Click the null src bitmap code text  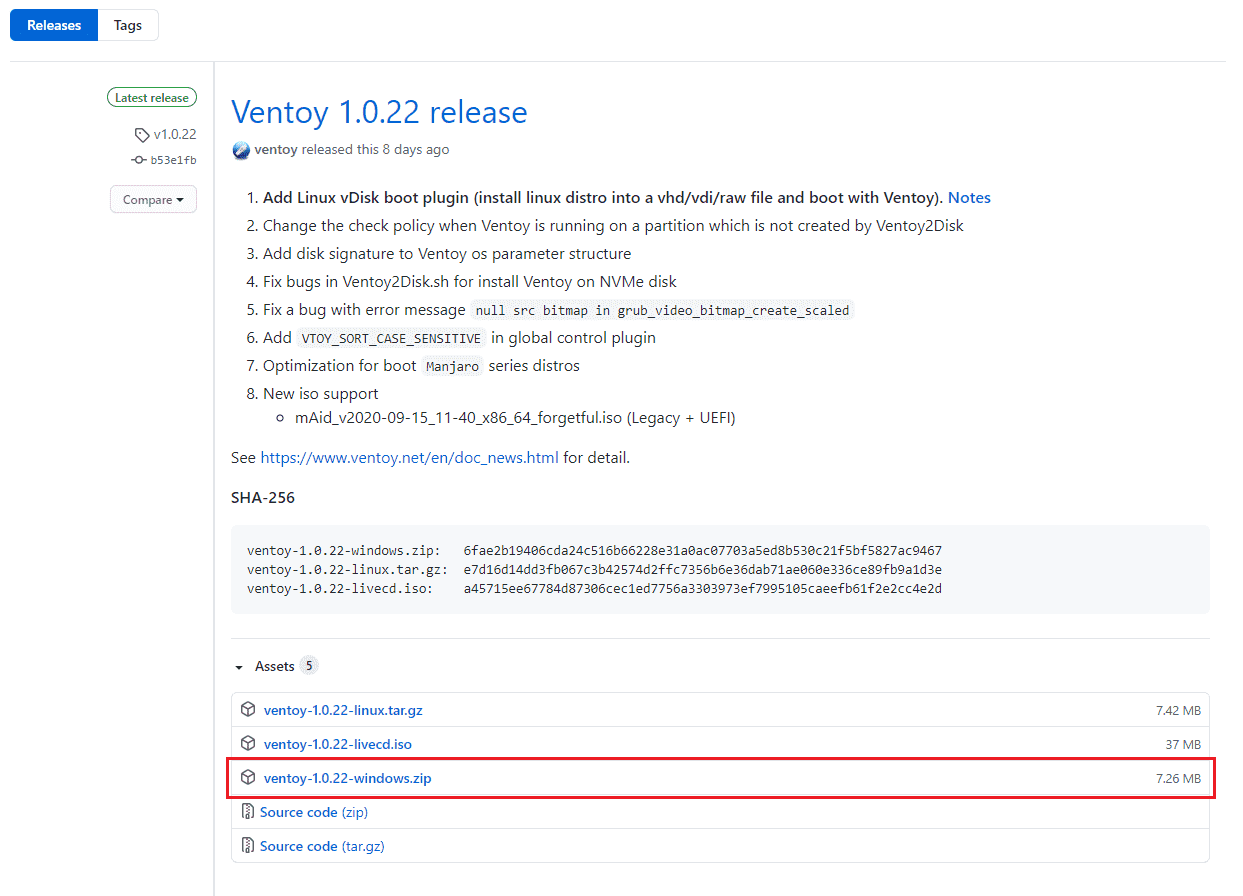pos(663,310)
